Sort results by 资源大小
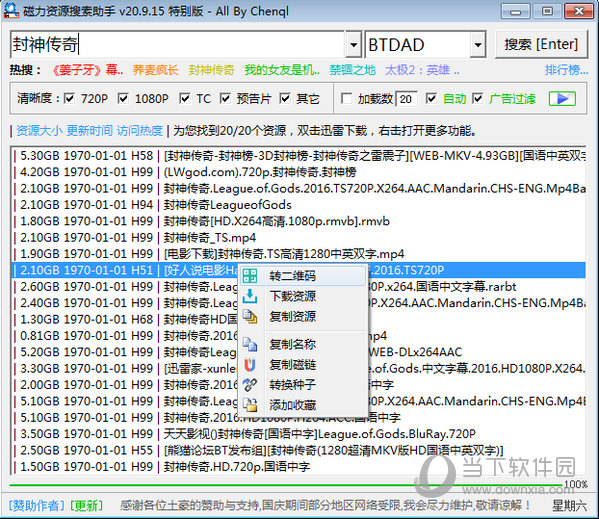The image size is (599, 519). tap(39, 131)
